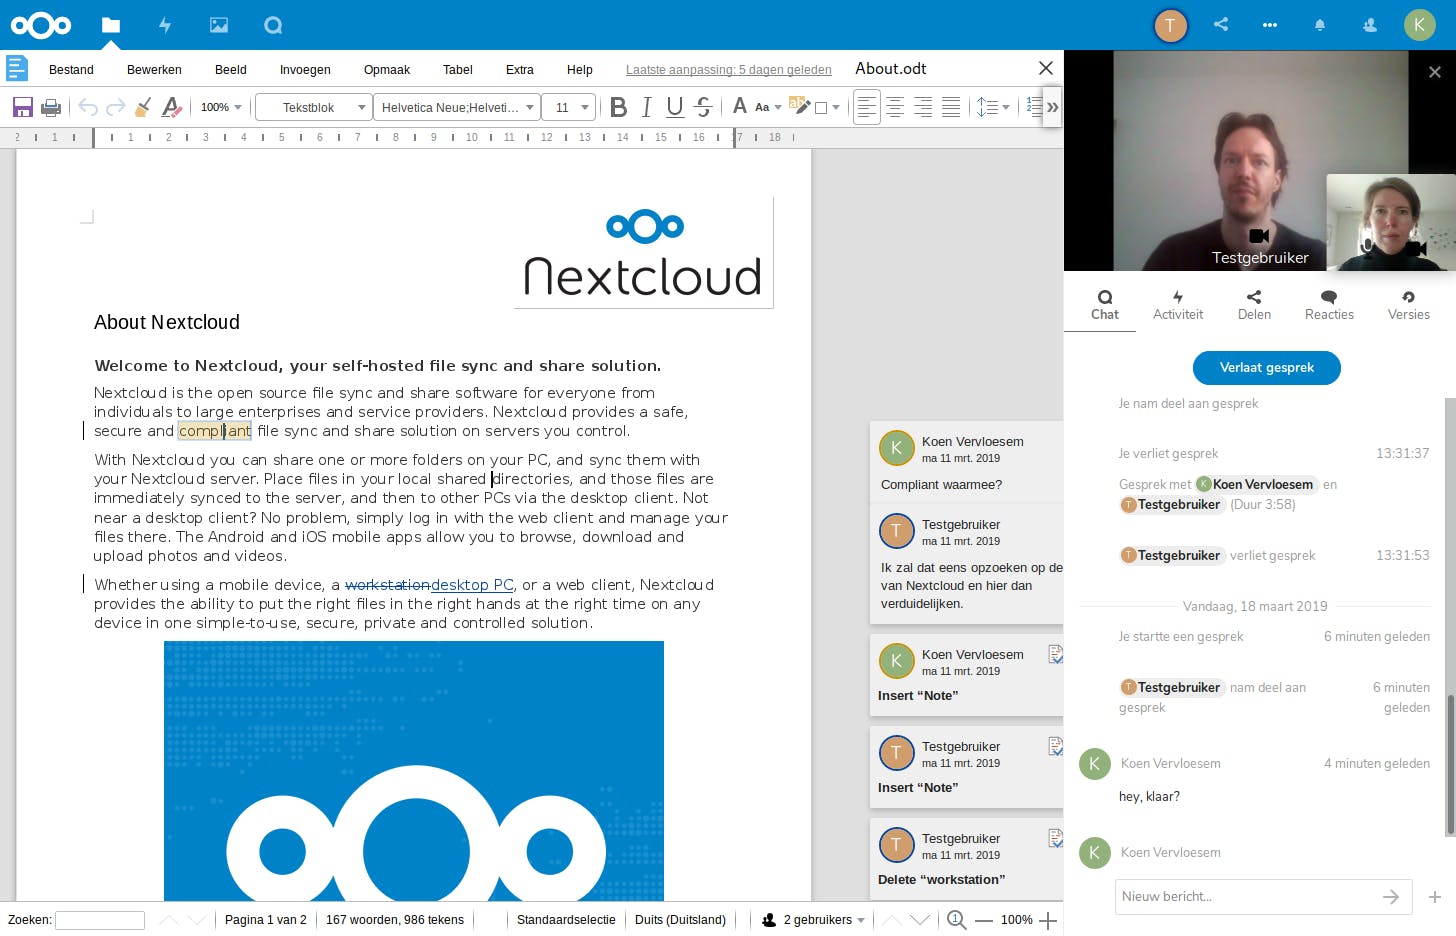Click the document icon left of Bestand
The image size is (1456, 936).
click(x=17, y=69)
